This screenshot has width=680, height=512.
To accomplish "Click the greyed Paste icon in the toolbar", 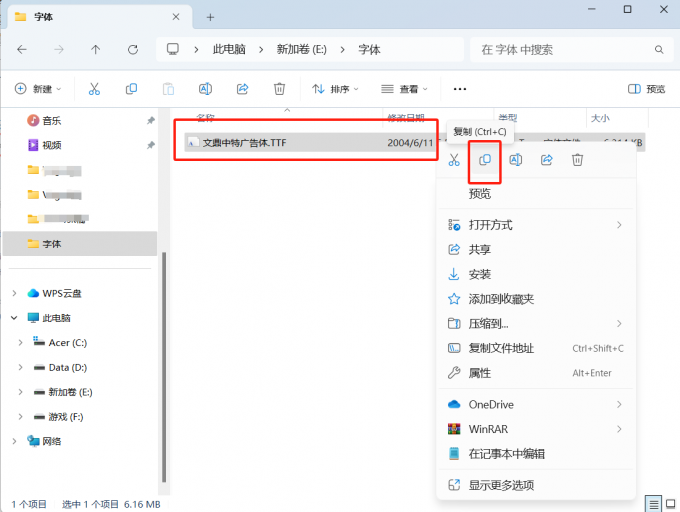I will point(168,89).
